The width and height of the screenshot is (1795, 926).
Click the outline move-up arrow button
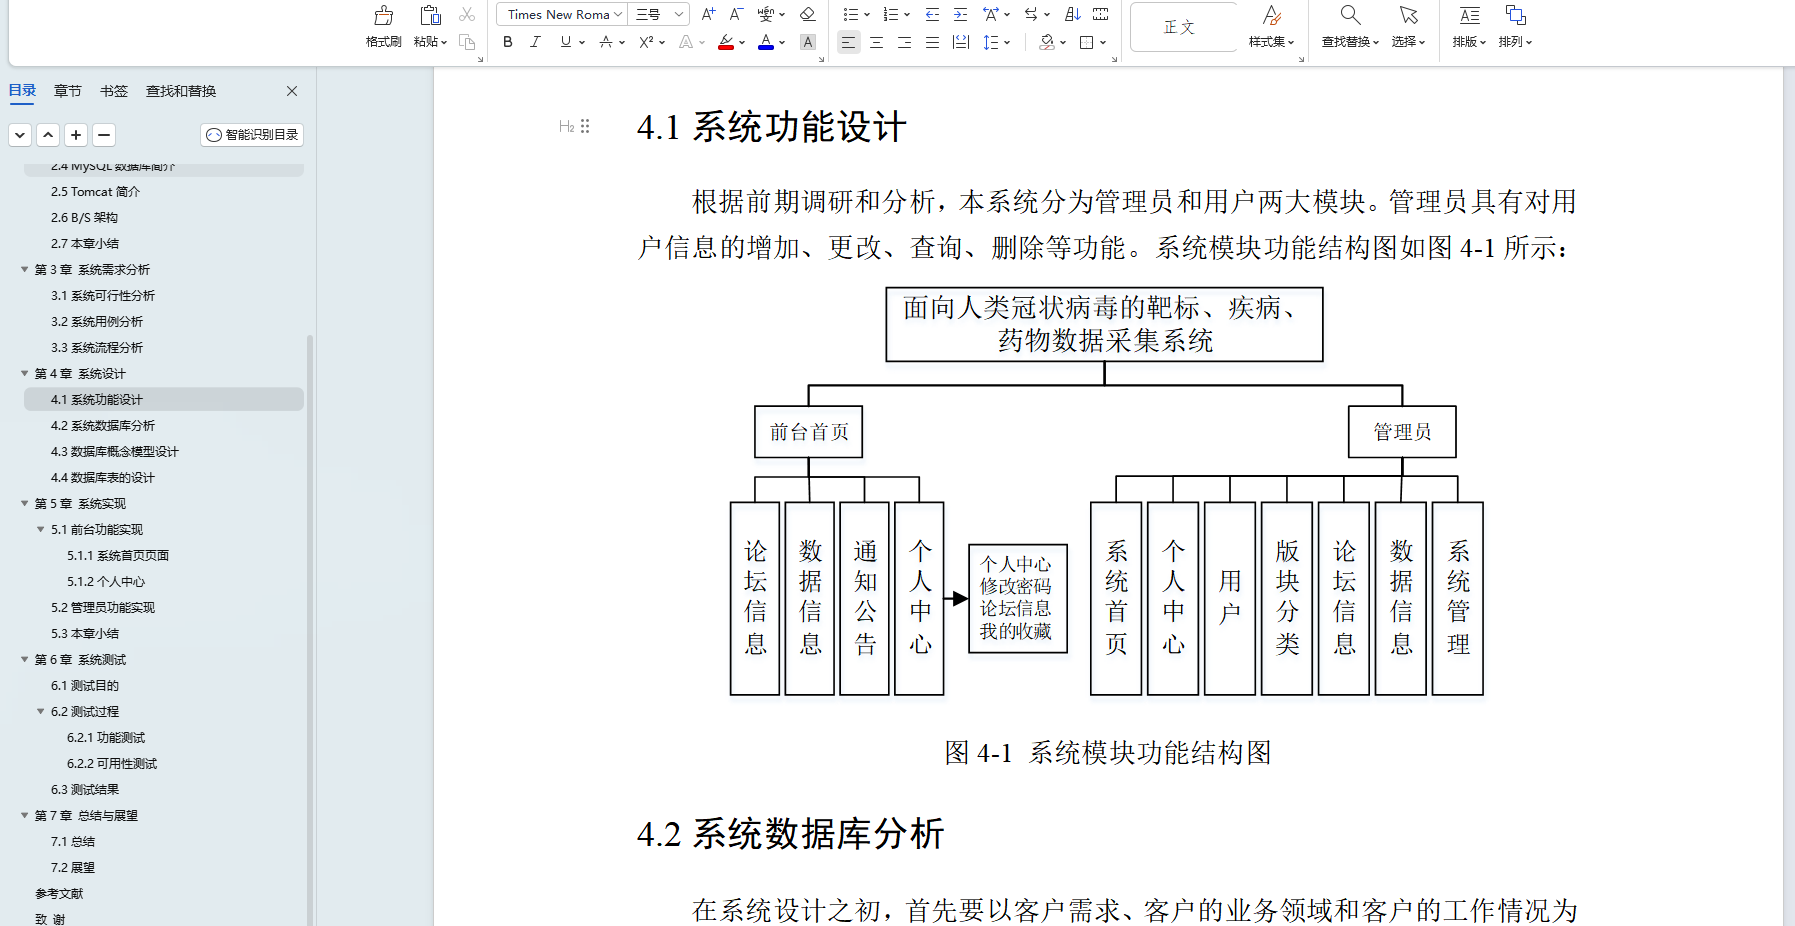[48, 135]
